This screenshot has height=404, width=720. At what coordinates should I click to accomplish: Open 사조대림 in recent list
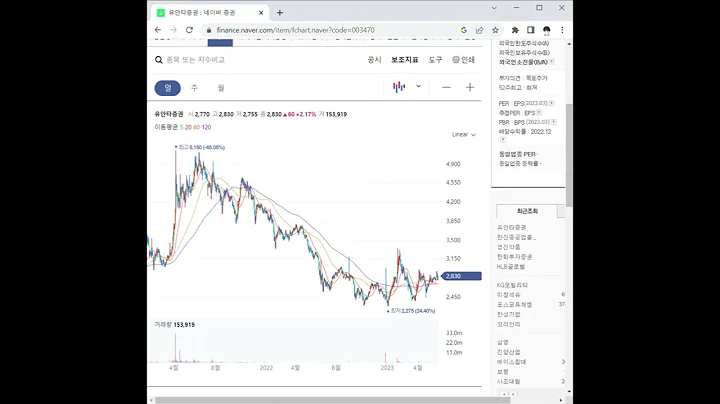tap(509, 382)
